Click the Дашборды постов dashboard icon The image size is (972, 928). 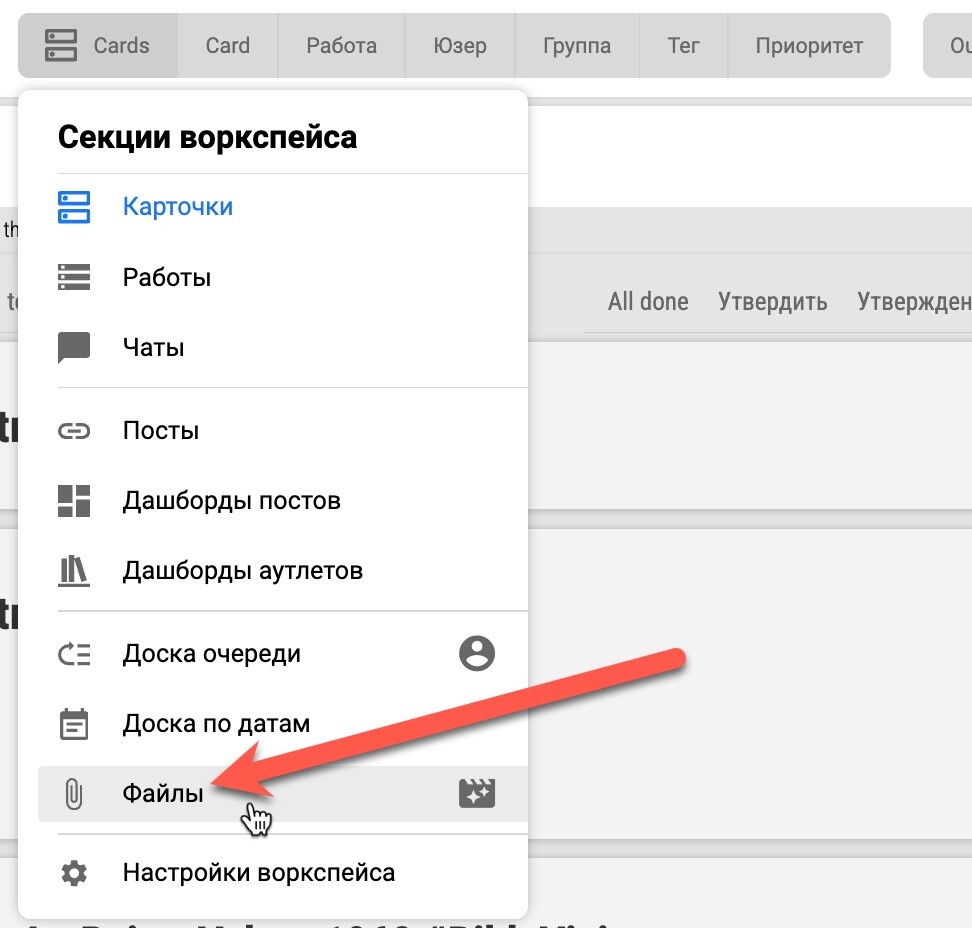coord(74,501)
